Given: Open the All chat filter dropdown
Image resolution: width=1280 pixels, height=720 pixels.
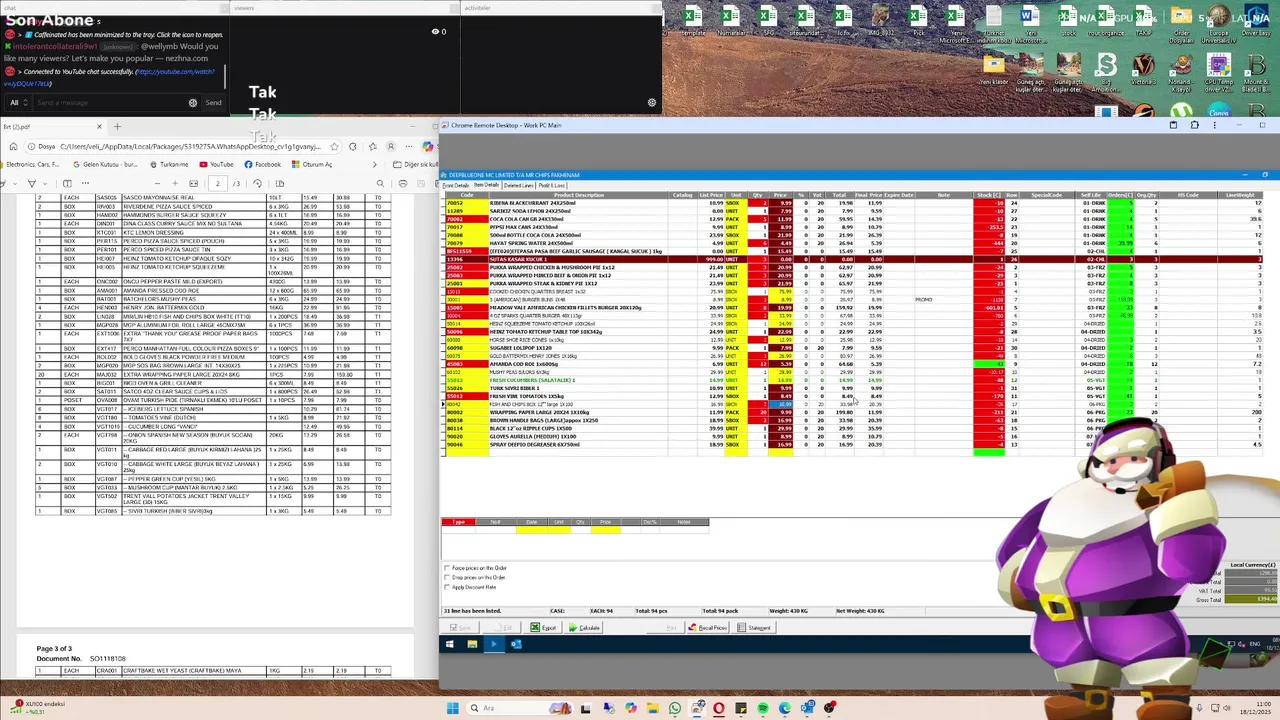Looking at the screenshot, I should pyautogui.click(x=17, y=102).
